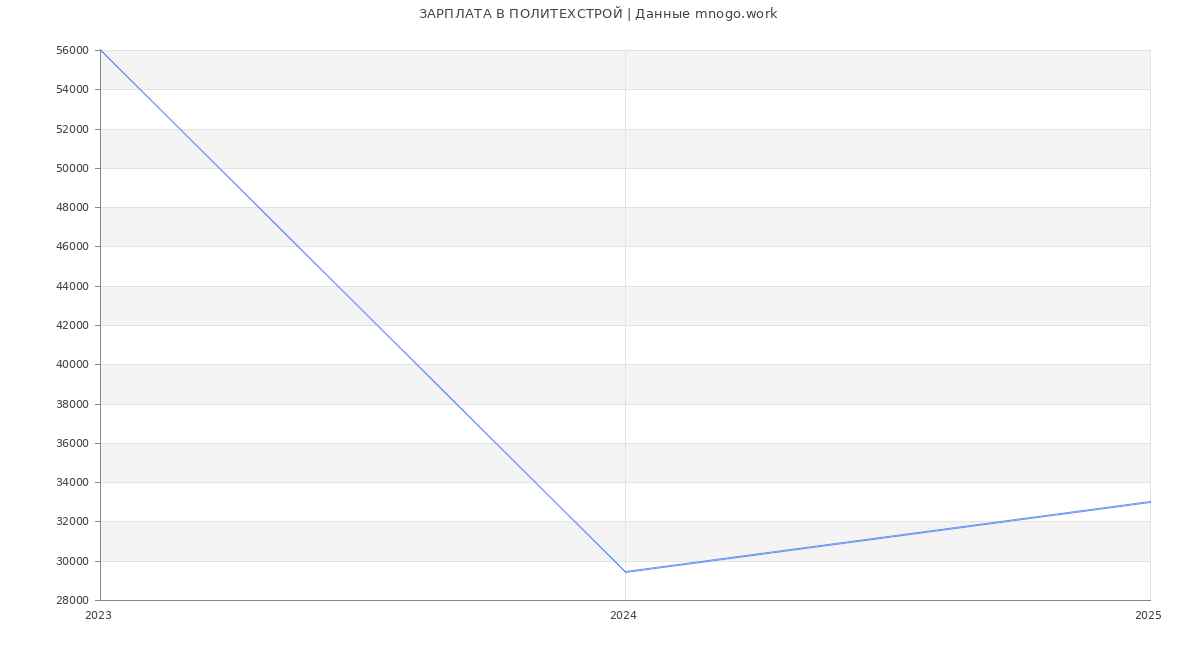This screenshot has width=1200, height=650.
Task: Click the line's end point at 2025
Action: click(x=1149, y=502)
